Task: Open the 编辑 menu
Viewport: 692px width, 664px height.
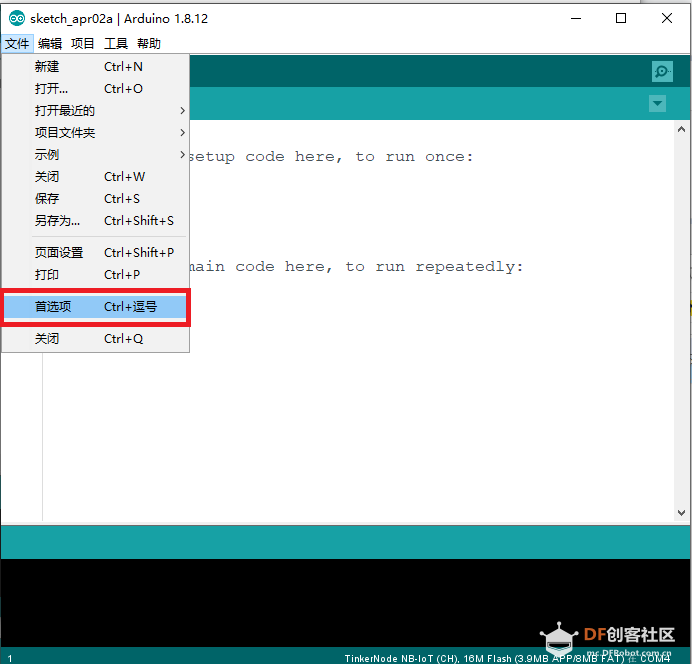Action: (x=50, y=44)
